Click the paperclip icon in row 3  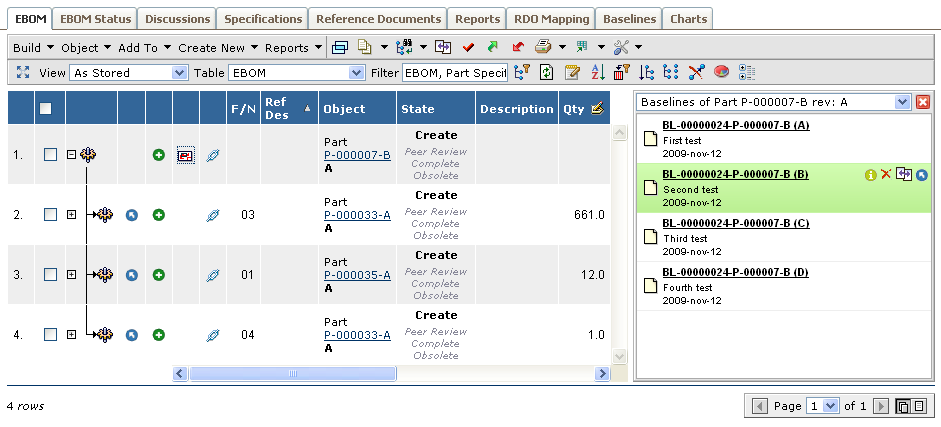click(212, 275)
